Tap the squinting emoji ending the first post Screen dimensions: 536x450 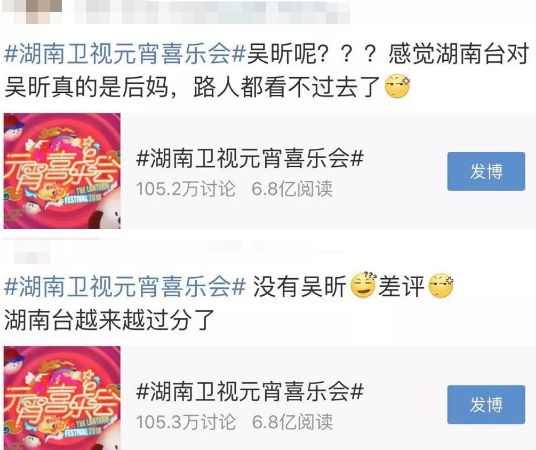(x=398, y=87)
